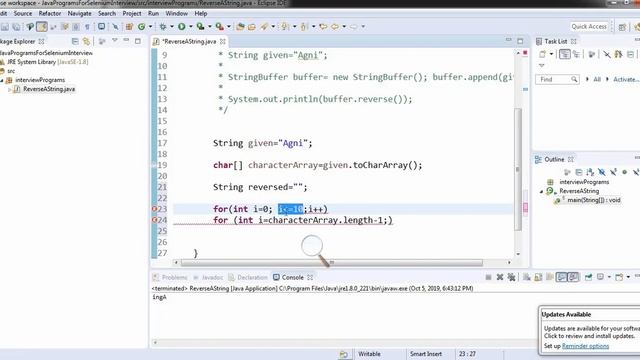640x360 pixels.
Task: Click Remove Launch in Console toolbar
Action: tap(500, 277)
